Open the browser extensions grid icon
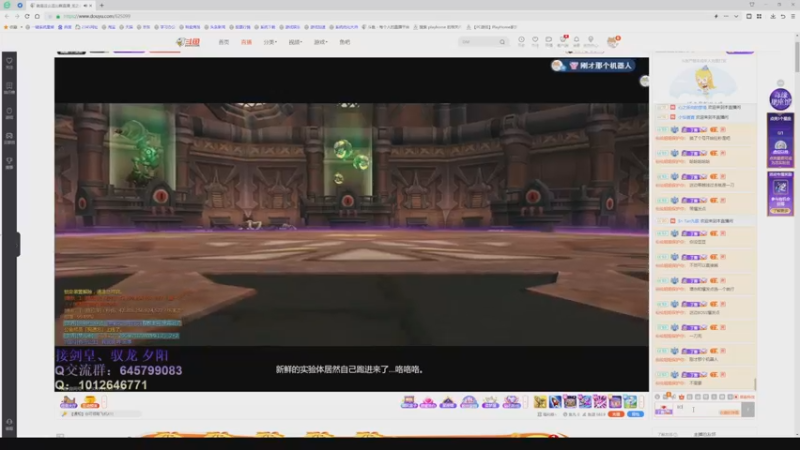This screenshot has height=450, width=800. click(x=759, y=16)
